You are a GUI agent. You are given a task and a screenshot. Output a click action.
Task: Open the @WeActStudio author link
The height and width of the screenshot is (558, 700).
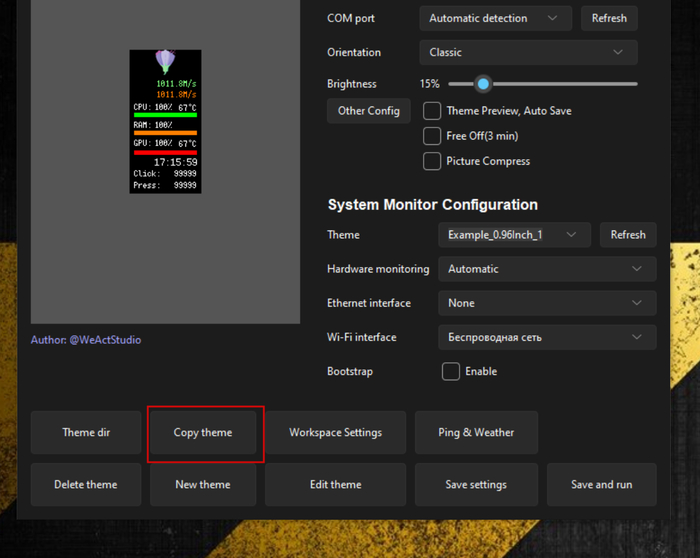click(105, 340)
